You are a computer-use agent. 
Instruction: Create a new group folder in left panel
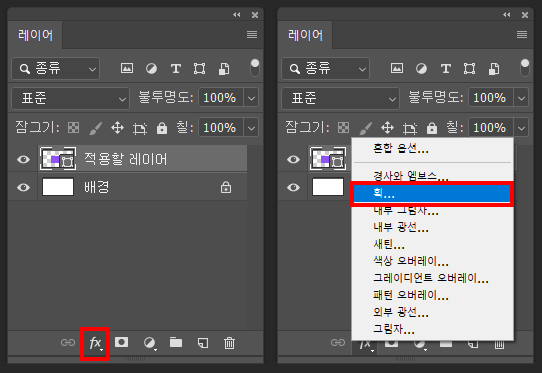[x=176, y=342]
